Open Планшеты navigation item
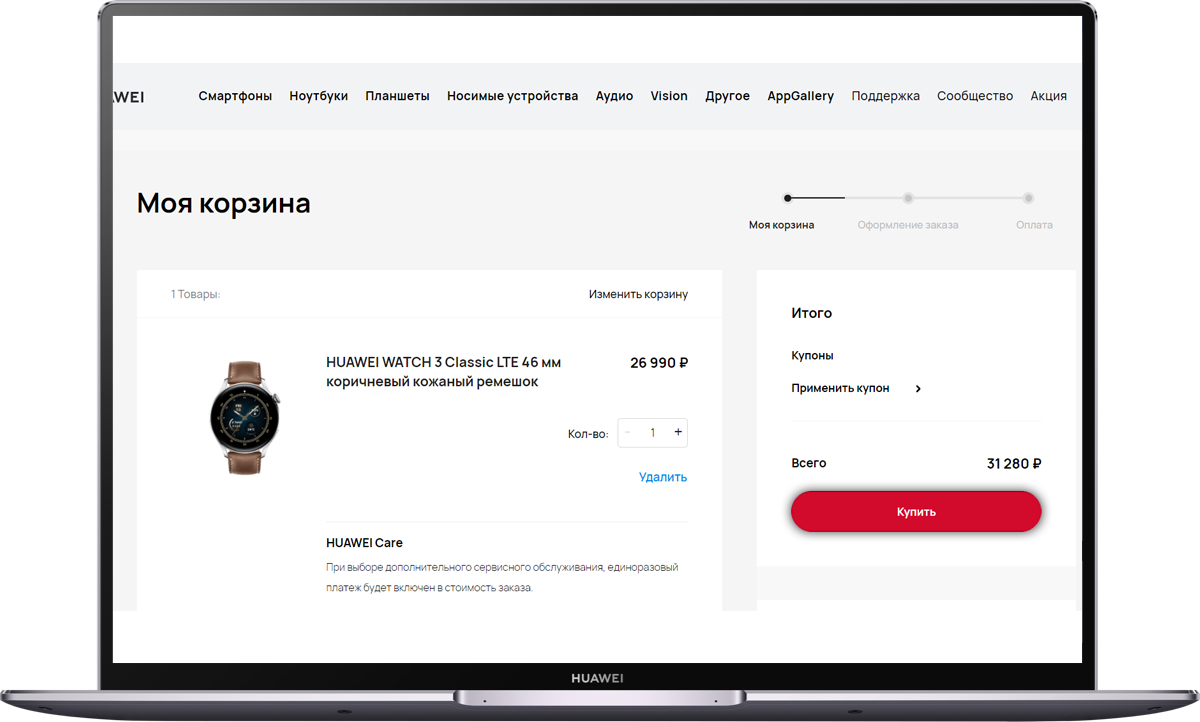The height and width of the screenshot is (722, 1200). (397, 96)
